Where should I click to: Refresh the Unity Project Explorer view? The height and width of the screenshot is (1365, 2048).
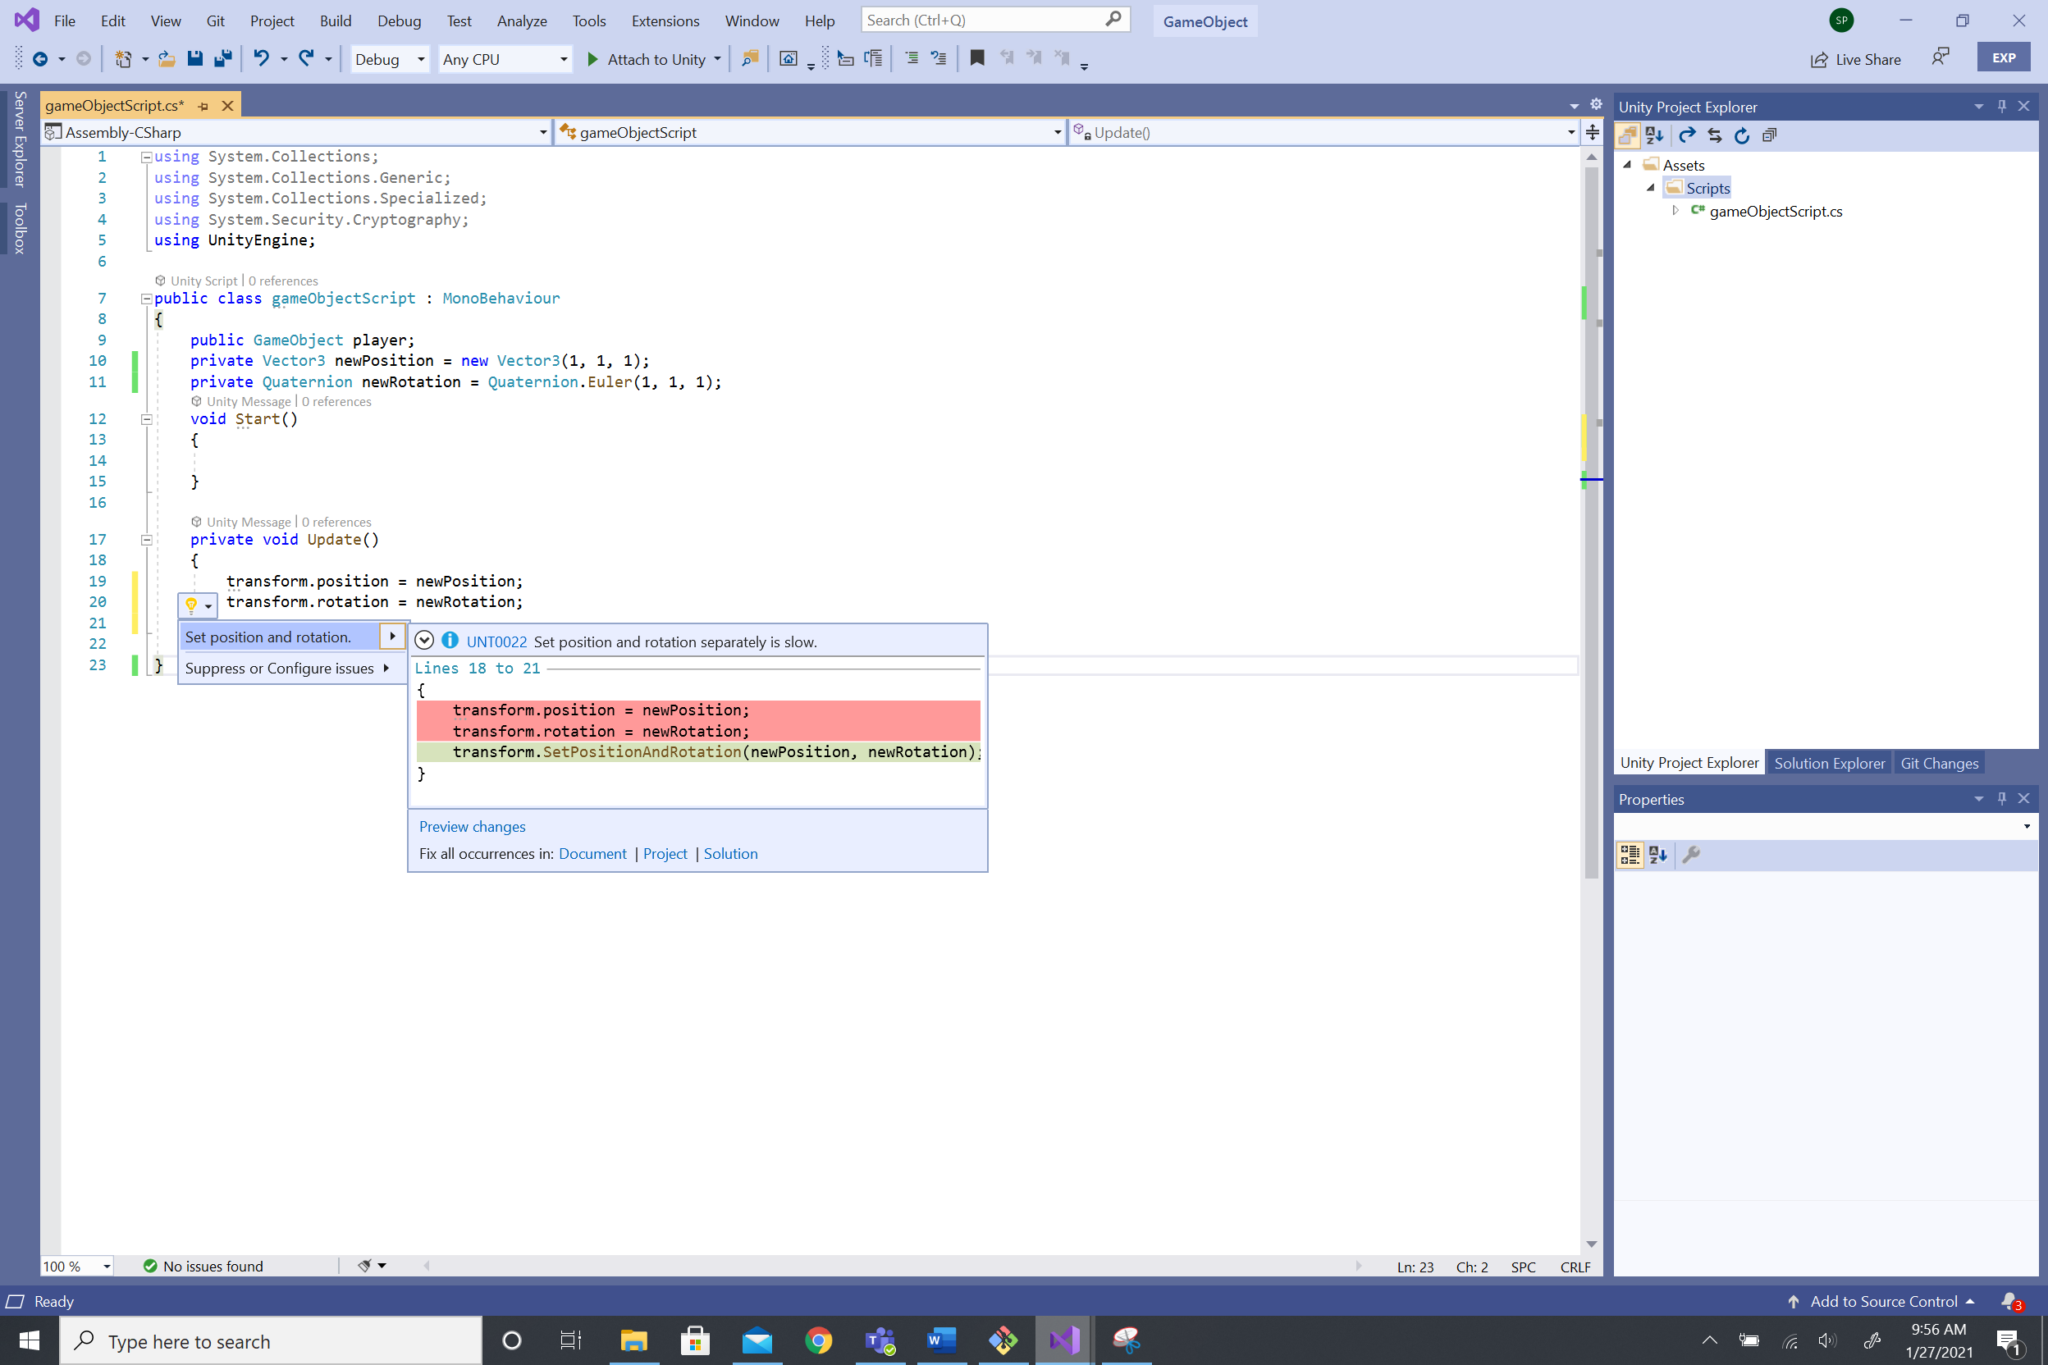tap(1742, 135)
